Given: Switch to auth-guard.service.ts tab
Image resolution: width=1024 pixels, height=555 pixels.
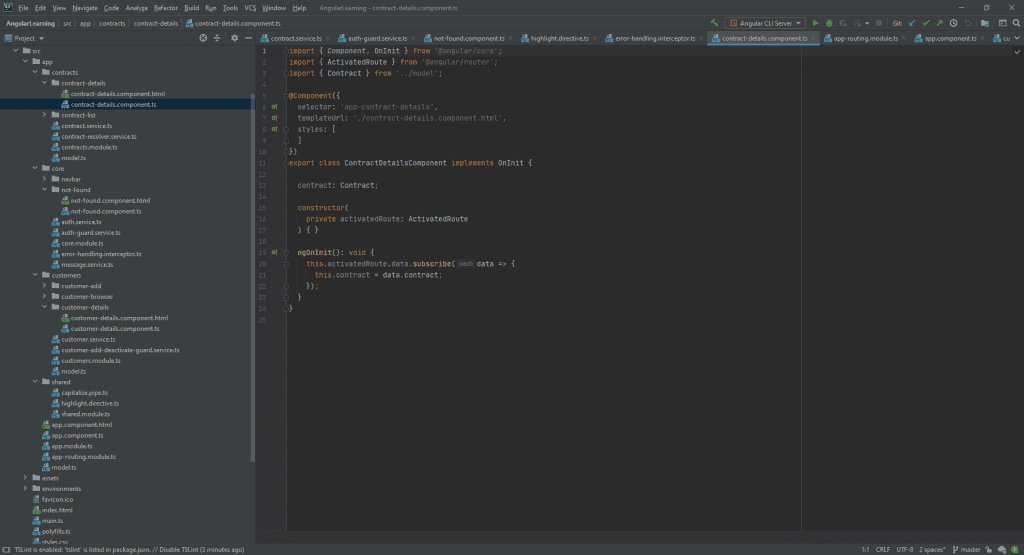Looking at the screenshot, I should point(377,39).
